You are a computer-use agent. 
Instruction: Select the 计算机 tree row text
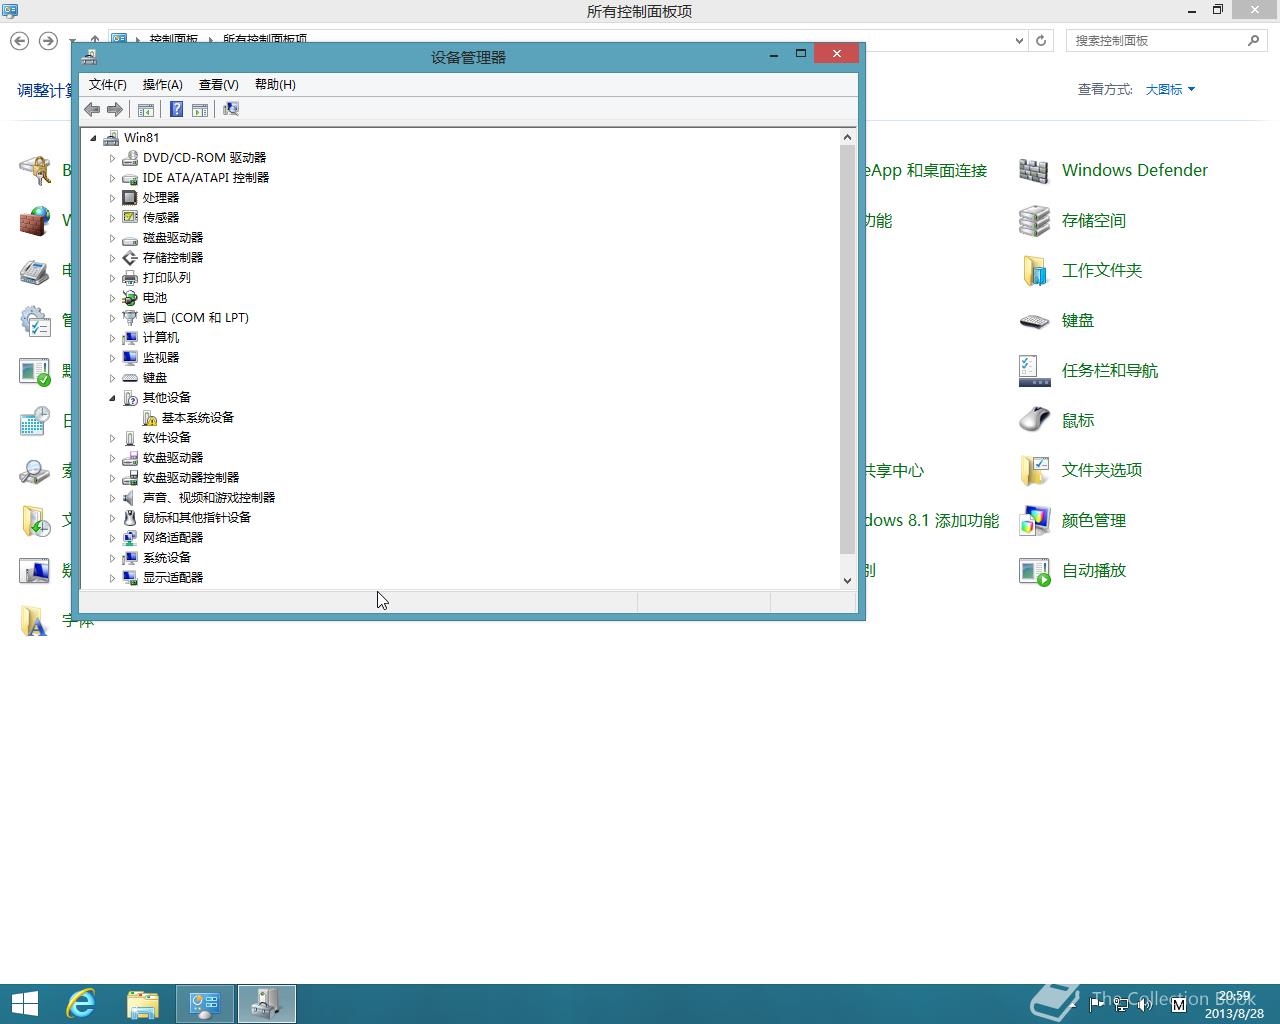tap(161, 337)
